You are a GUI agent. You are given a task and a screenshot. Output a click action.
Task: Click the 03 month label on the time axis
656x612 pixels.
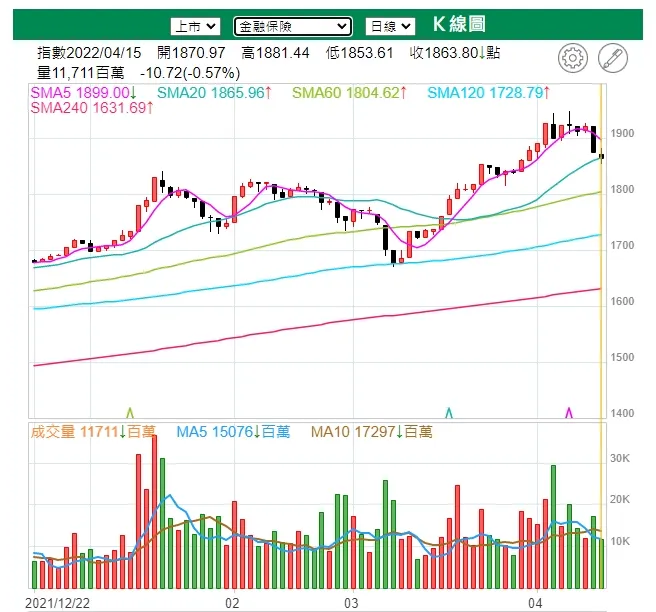351,603
